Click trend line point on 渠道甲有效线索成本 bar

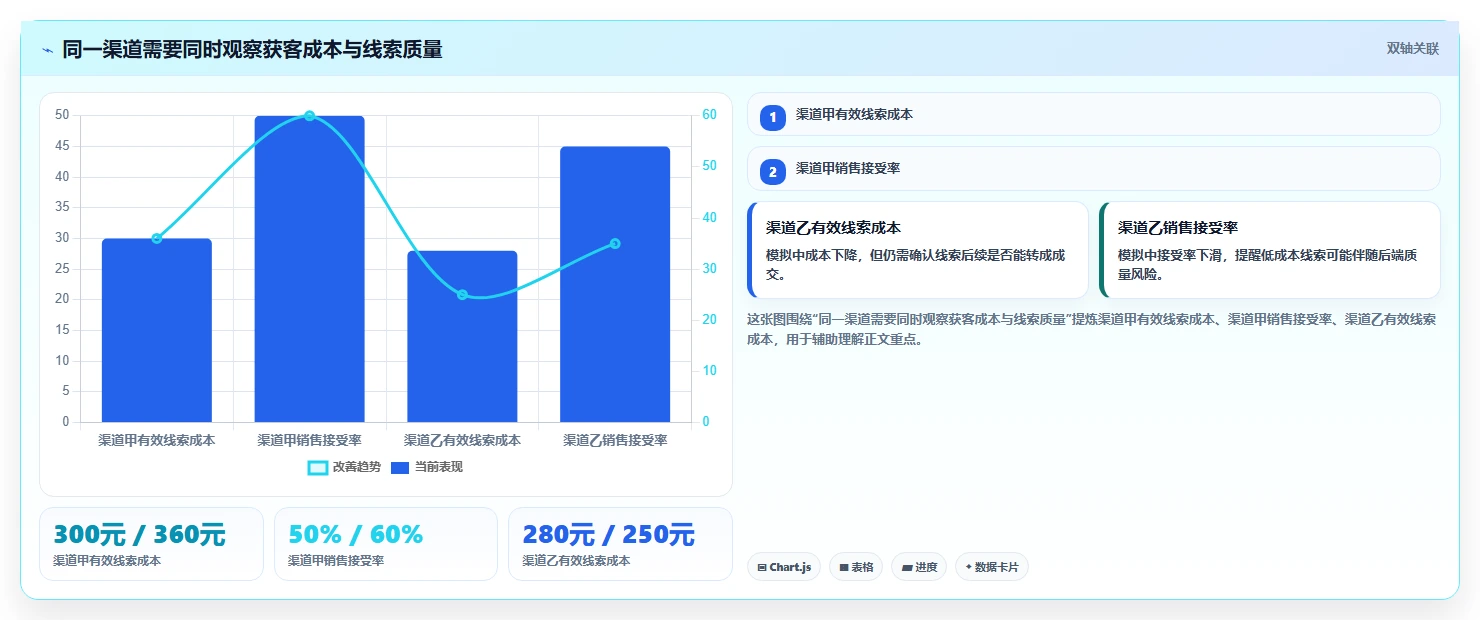pyautogui.click(x=157, y=238)
